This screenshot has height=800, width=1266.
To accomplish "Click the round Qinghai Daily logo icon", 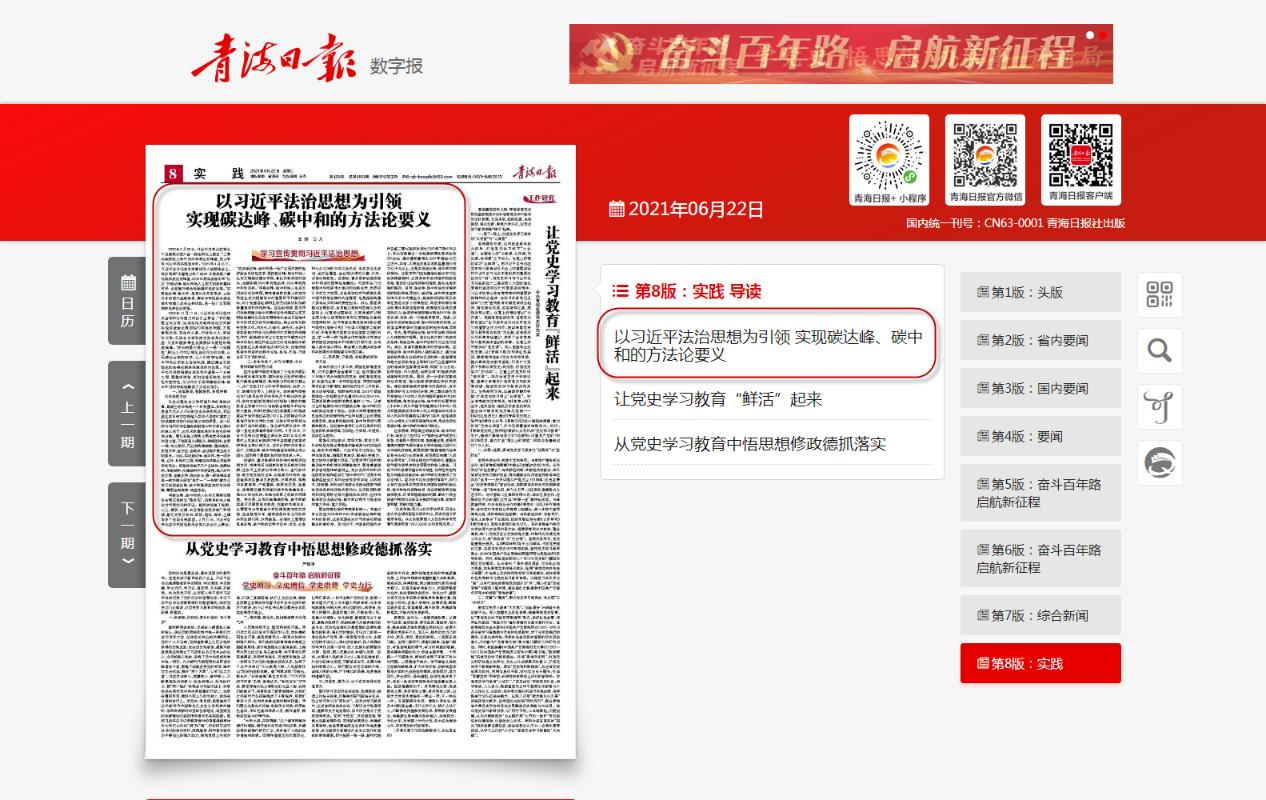I will [1159, 463].
